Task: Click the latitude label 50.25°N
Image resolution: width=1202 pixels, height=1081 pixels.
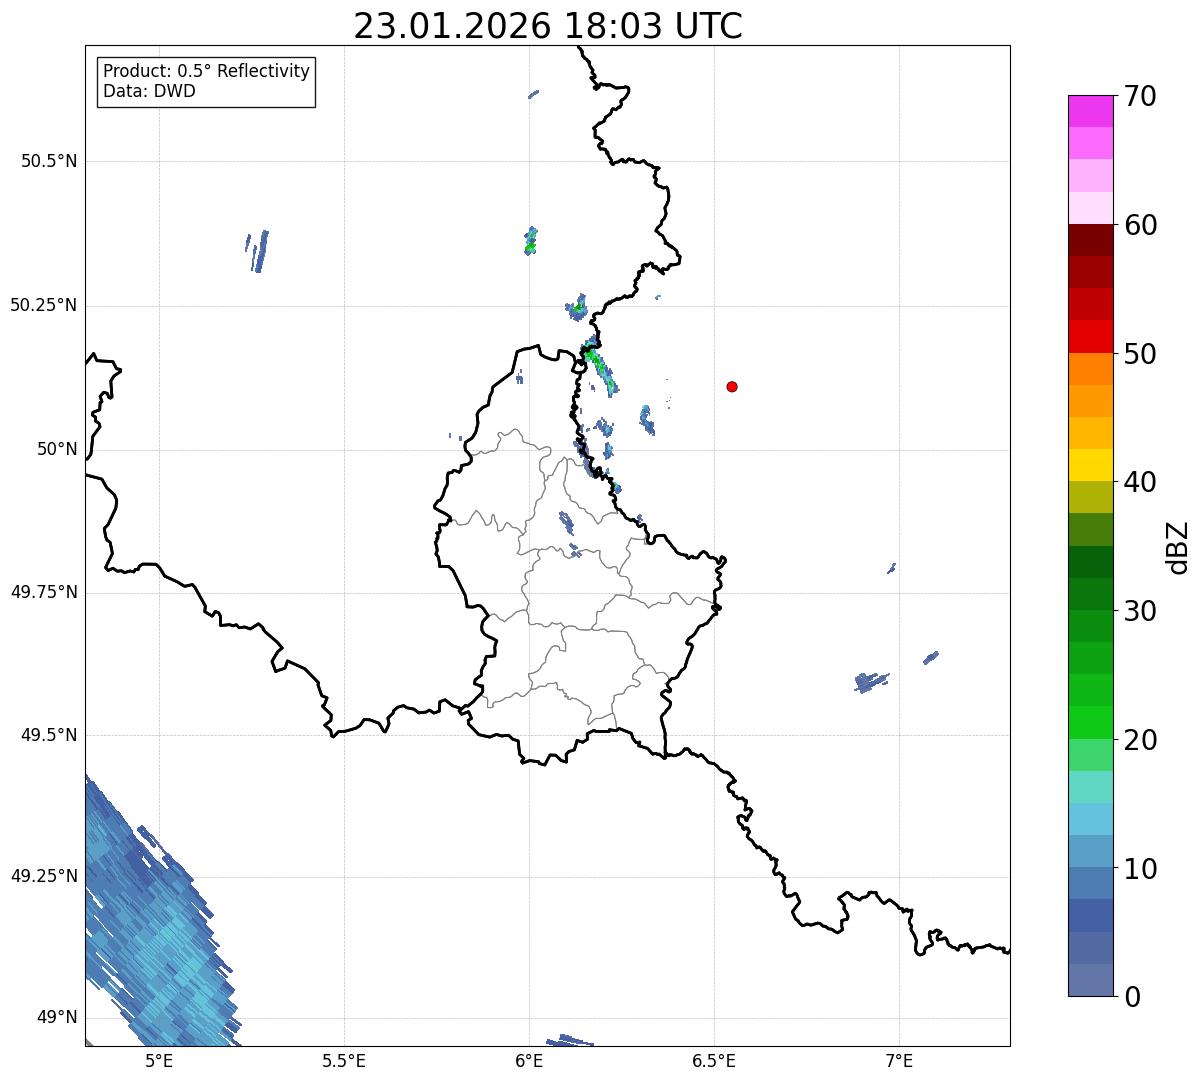Action: (x=44, y=305)
